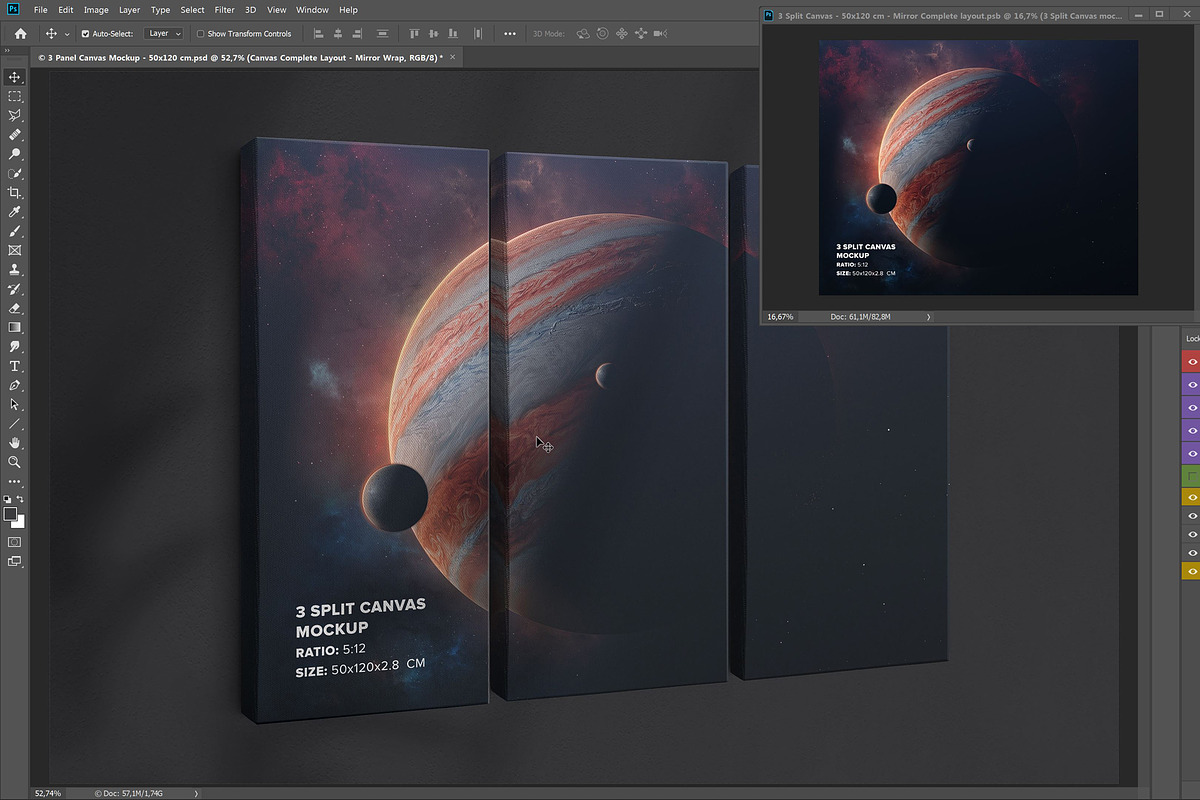Viewport: 1200px width, 800px height.
Task: Uncheck the Auto-Select checkbox
Action: click(x=85, y=34)
